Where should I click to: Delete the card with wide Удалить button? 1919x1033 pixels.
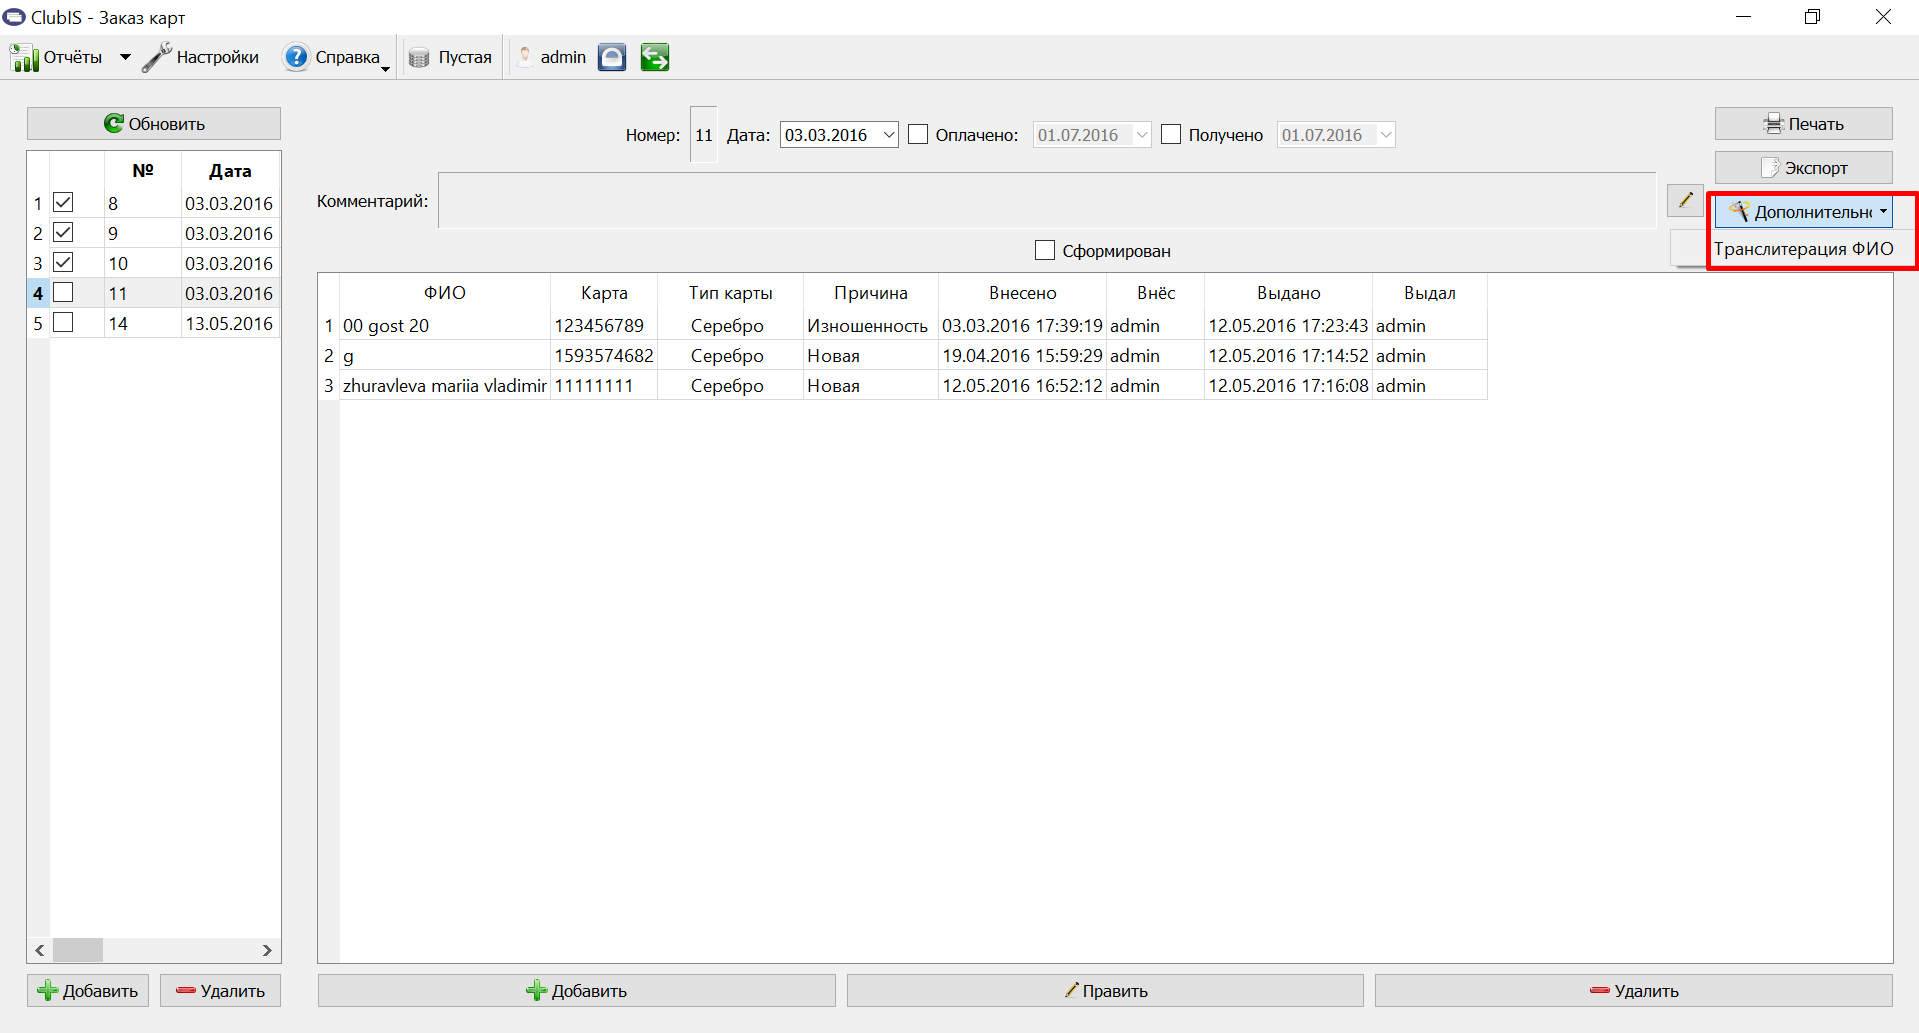point(1634,991)
